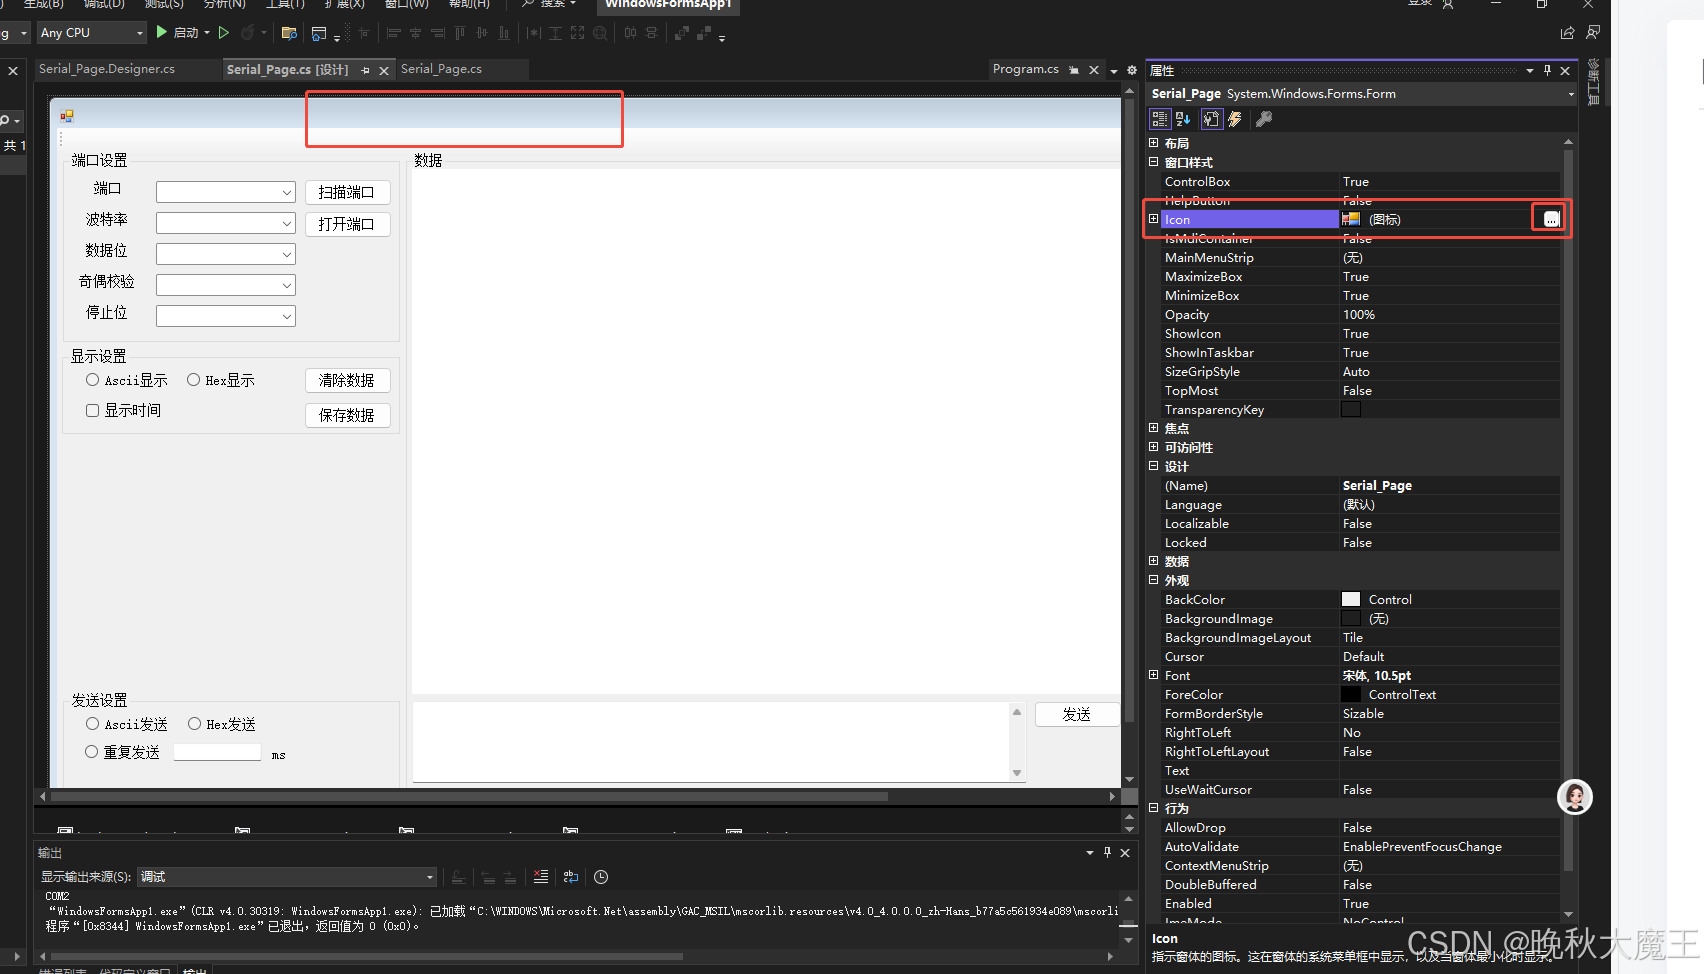Image resolution: width=1704 pixels, height=974 pixels.
Task: Click the clock icon in Output toolbar
Action: 601,877
